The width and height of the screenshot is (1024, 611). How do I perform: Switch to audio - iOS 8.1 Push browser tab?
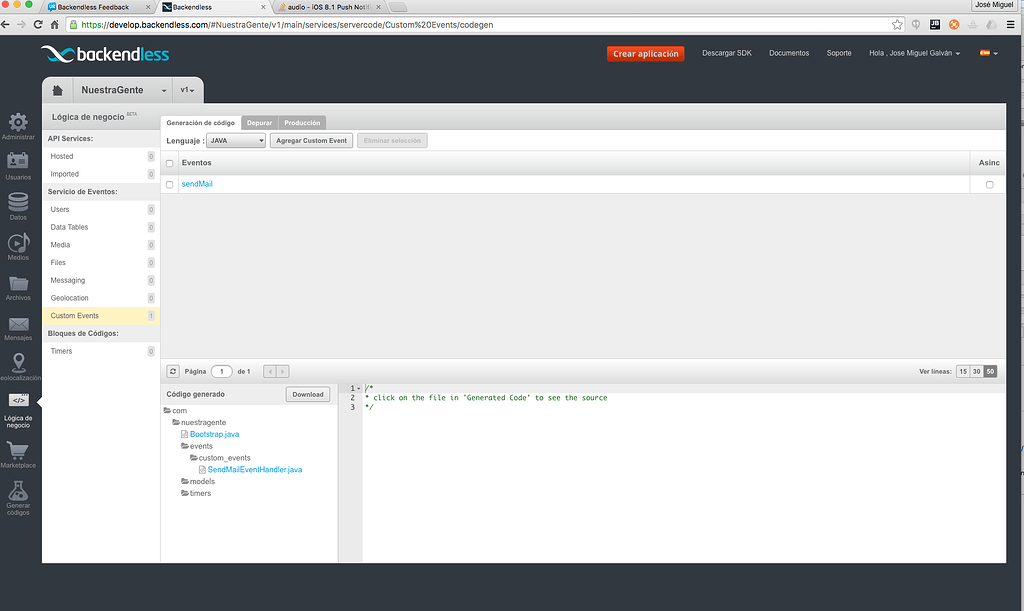click(328, 7)
